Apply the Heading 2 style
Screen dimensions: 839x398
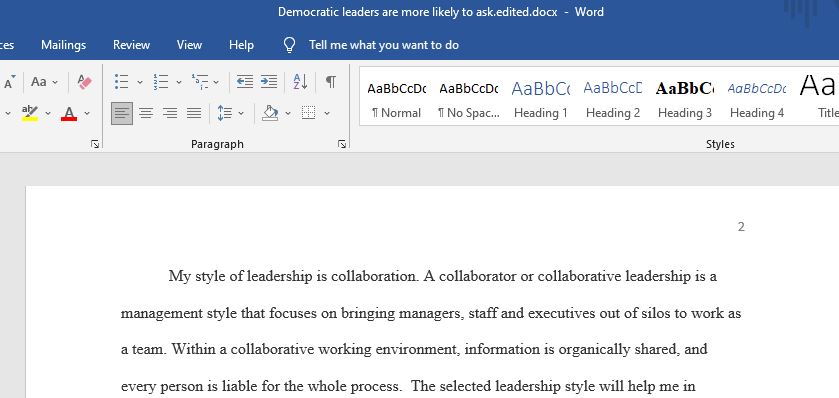(x=613, y=101)
